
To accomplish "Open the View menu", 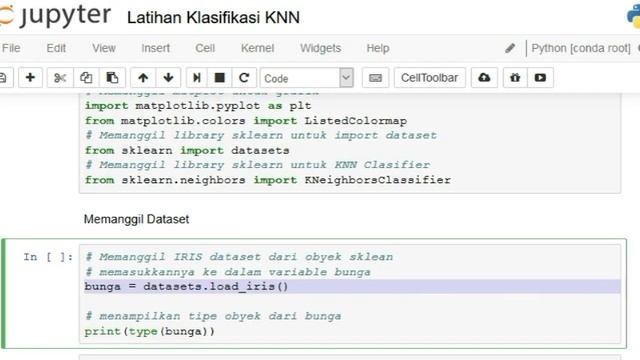I will pyautogui.click(x=104, y=48).
